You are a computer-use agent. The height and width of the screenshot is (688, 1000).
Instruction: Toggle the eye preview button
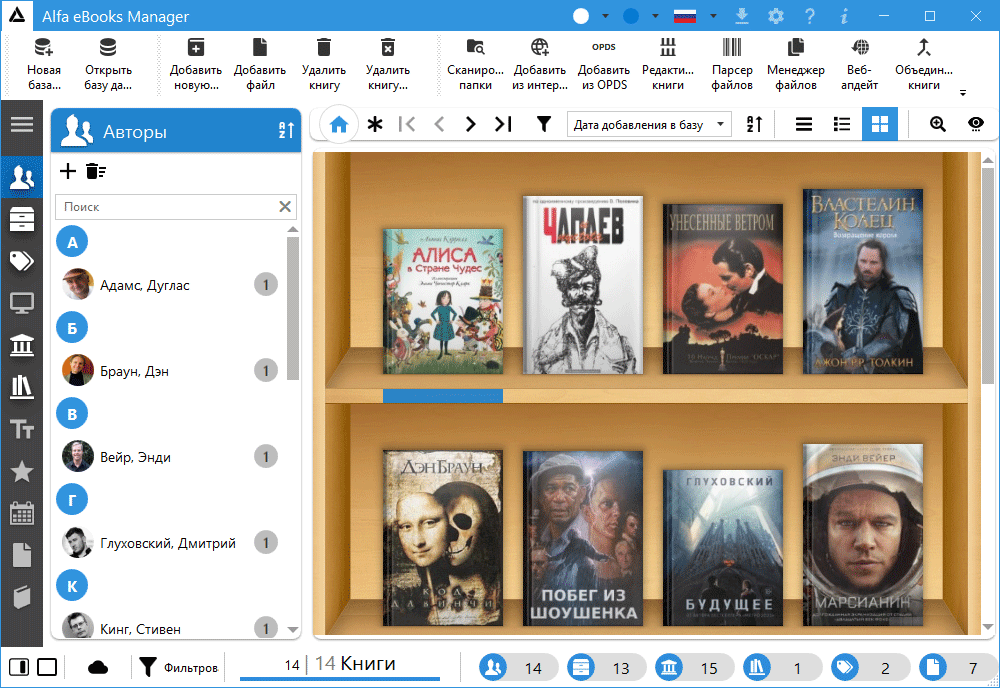pyautogui.click(x=975, y=124)
